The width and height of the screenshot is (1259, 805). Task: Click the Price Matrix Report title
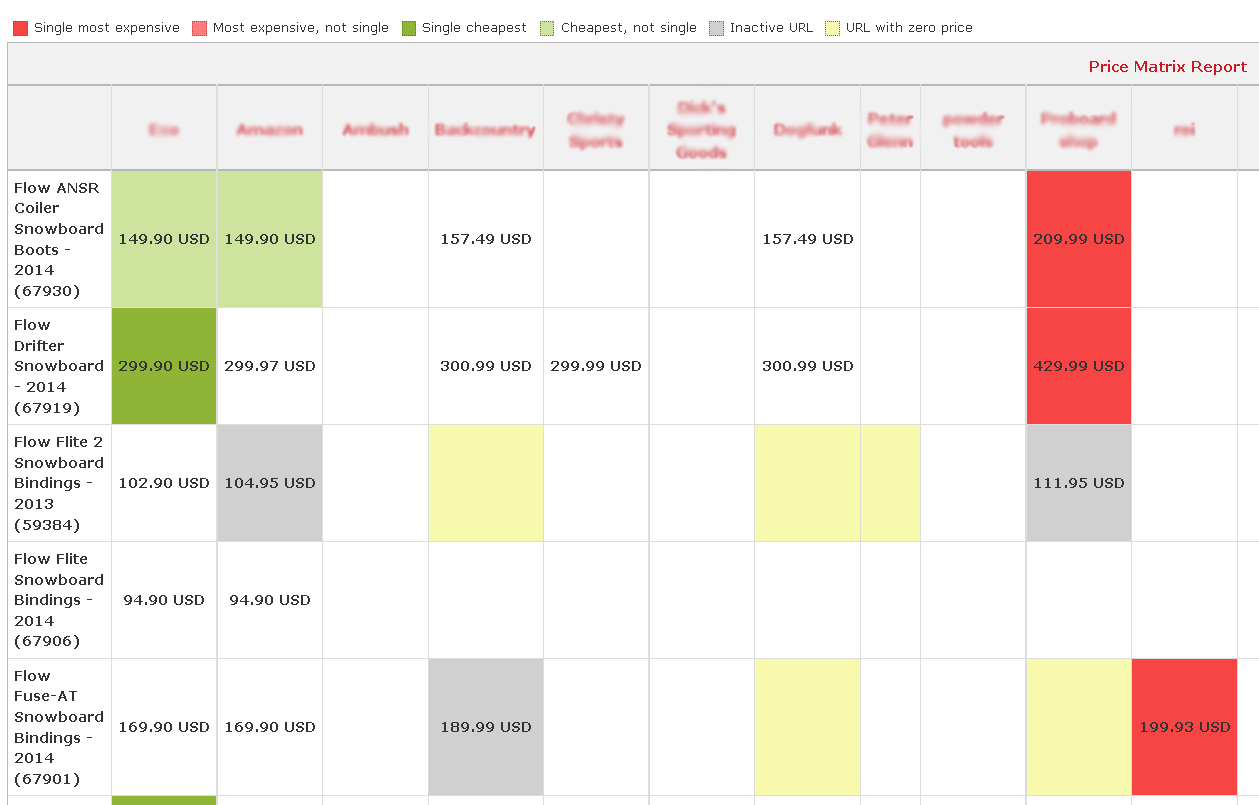coord(1167,67)
